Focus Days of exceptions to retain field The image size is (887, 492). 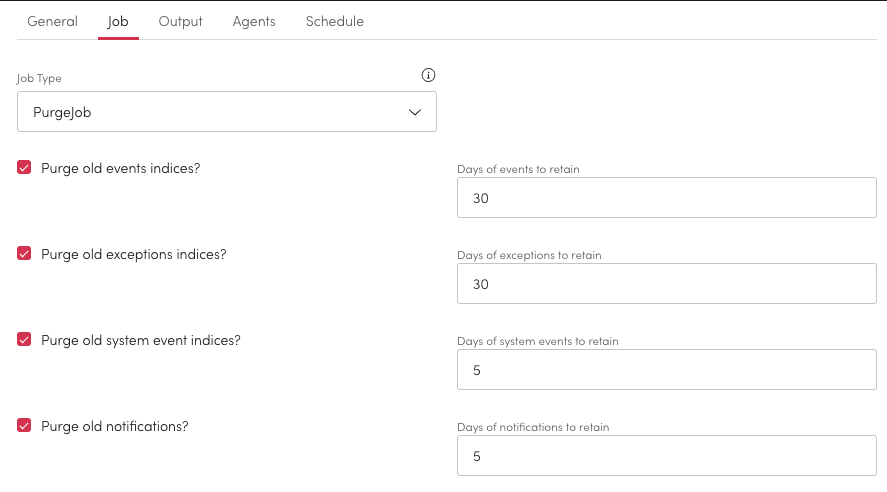(x=666, y=284)
